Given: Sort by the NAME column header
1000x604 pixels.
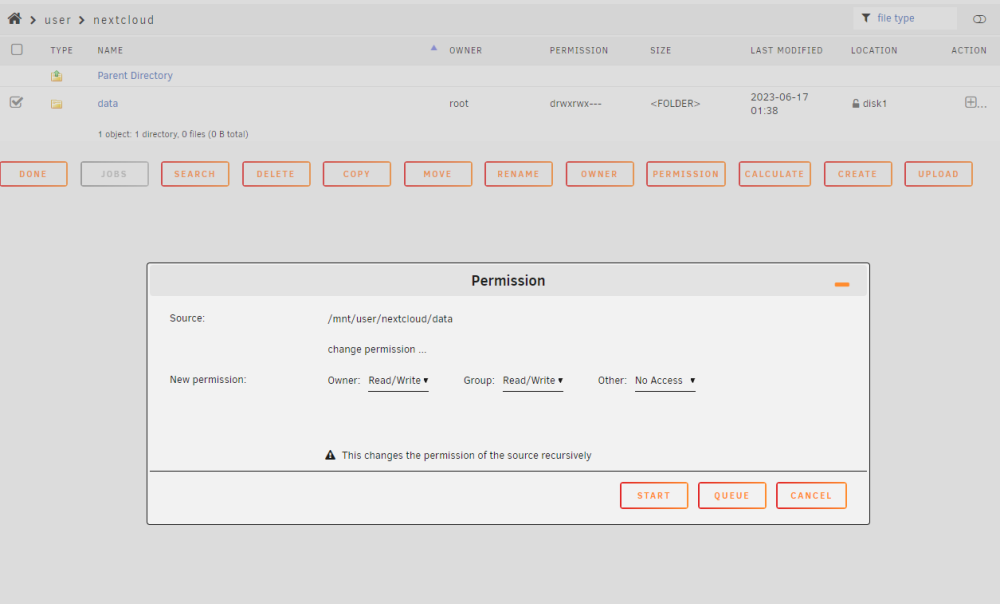Looking at the screenshot, I should click(x=110, y=50).
